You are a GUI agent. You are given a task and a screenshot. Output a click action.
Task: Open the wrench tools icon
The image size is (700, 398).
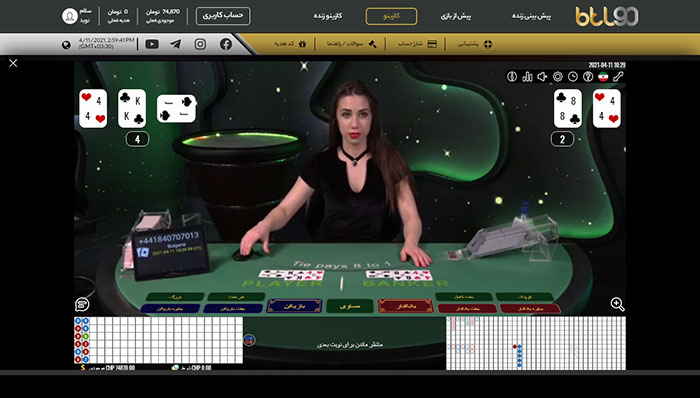(618, 77)
